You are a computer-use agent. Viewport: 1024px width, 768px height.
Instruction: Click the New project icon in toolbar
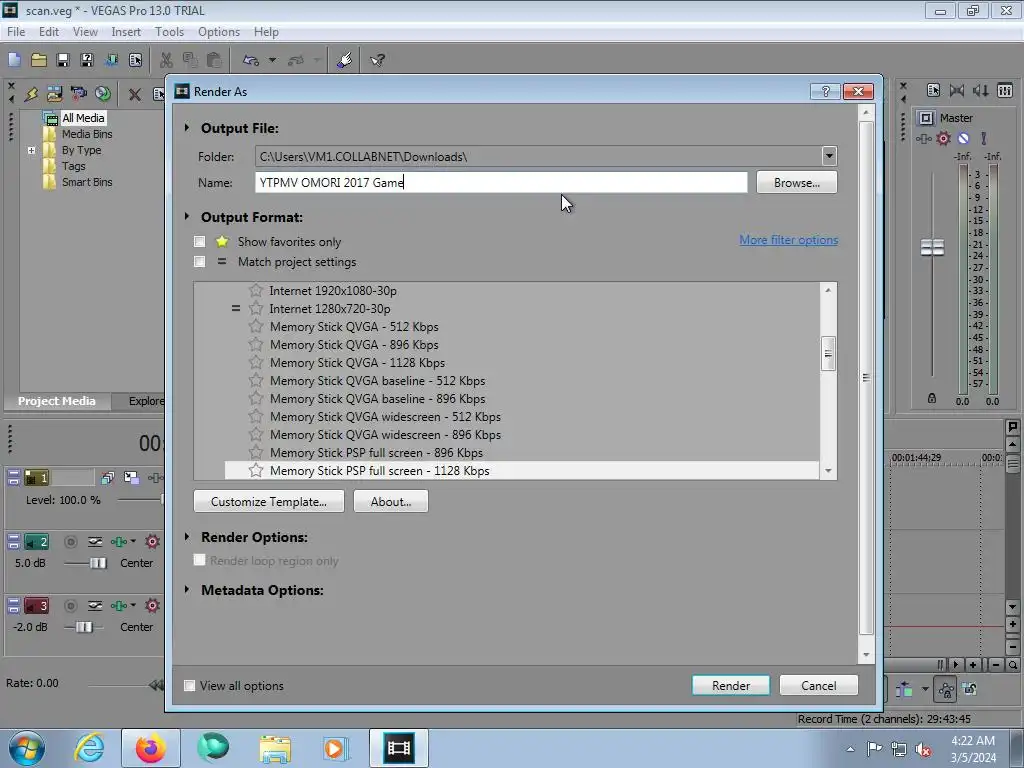point(14,60)
